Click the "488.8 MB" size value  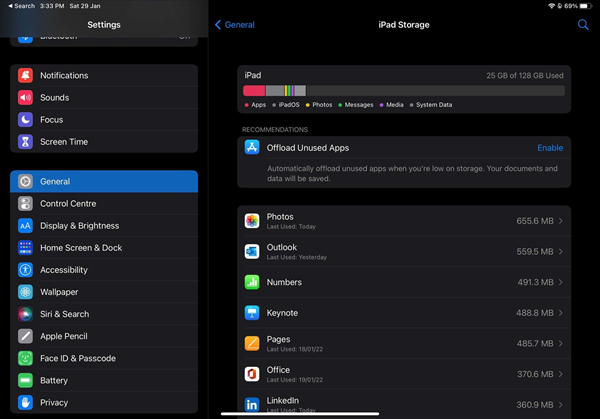(535, 313)
